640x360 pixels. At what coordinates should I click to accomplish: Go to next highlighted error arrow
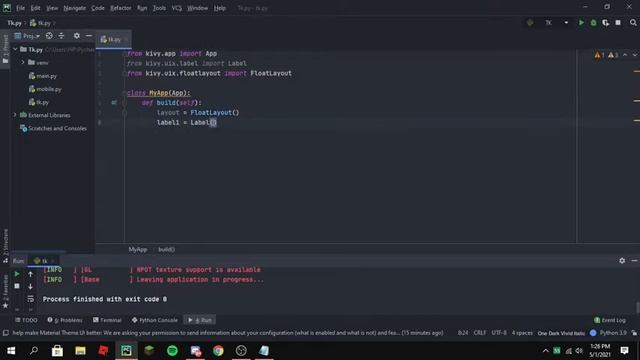[x=635, y=55]
